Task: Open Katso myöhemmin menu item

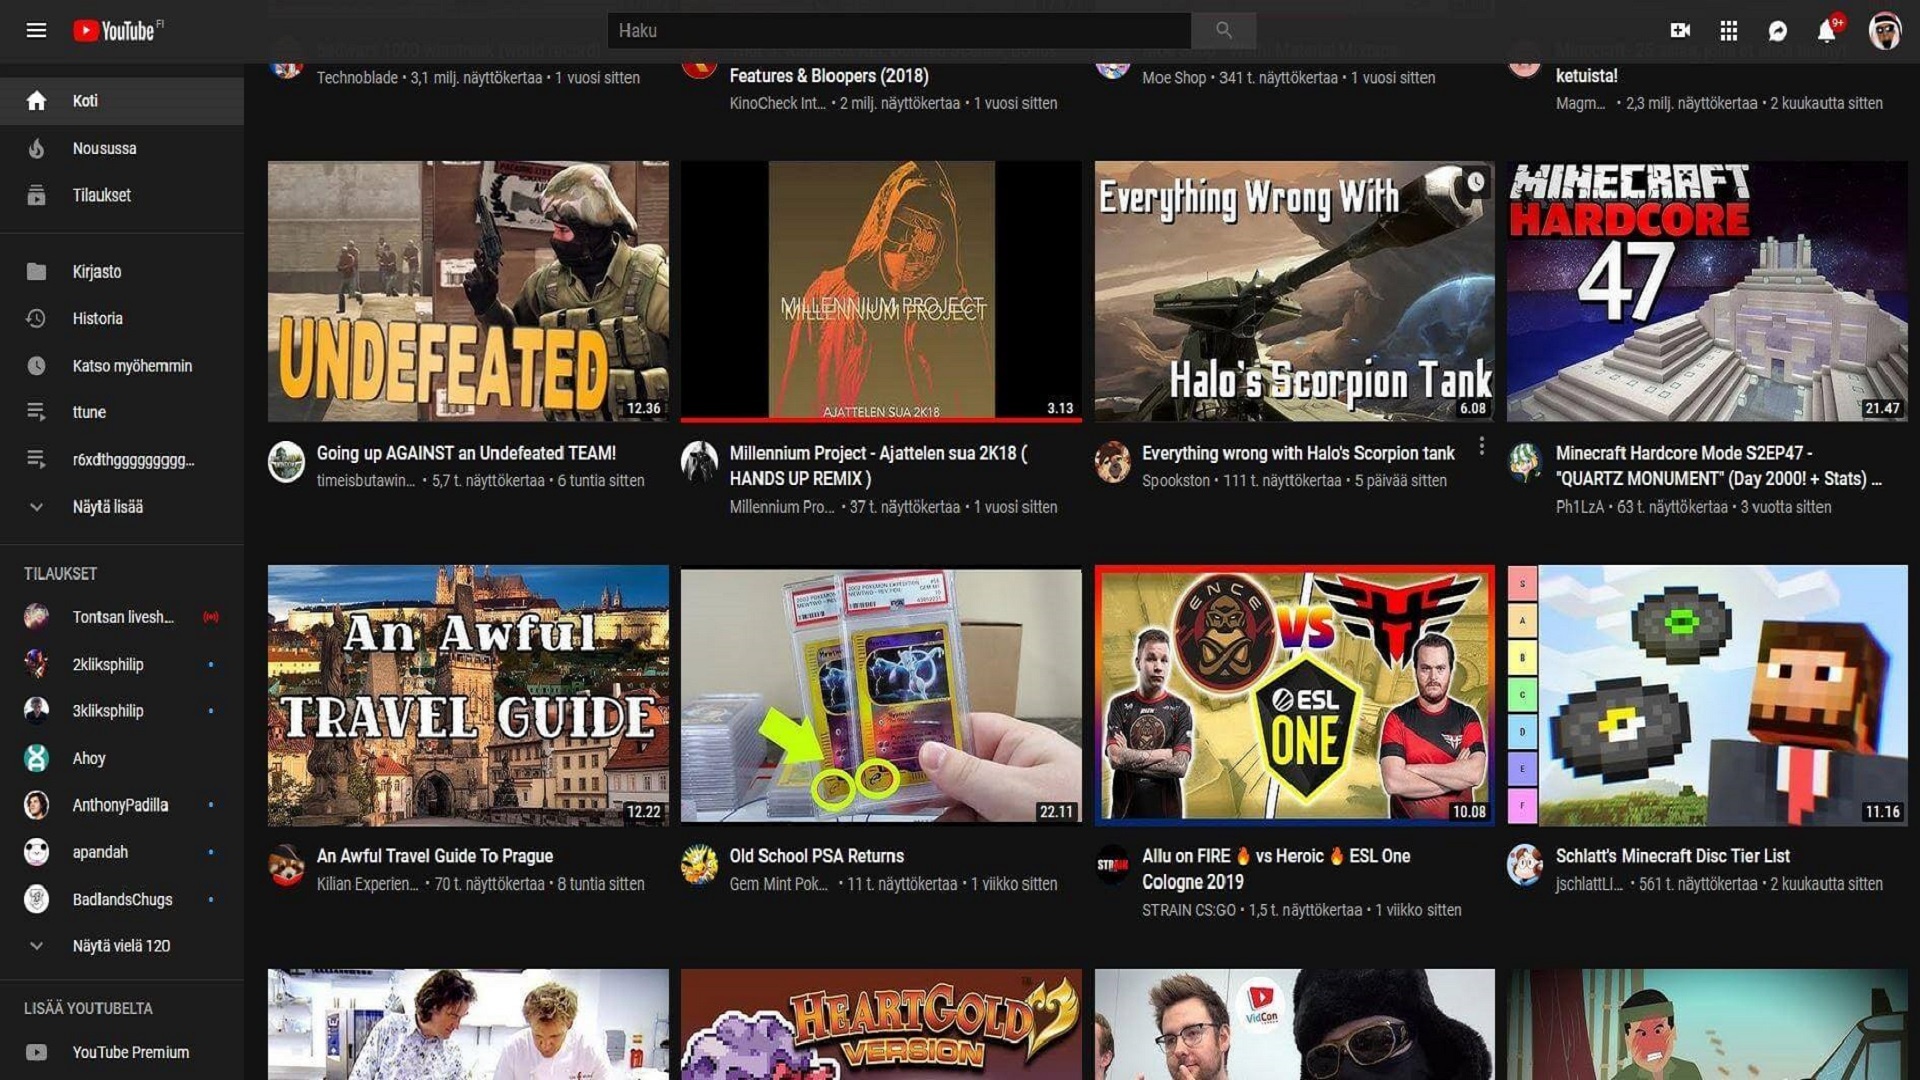Action: tap(121, 364)
